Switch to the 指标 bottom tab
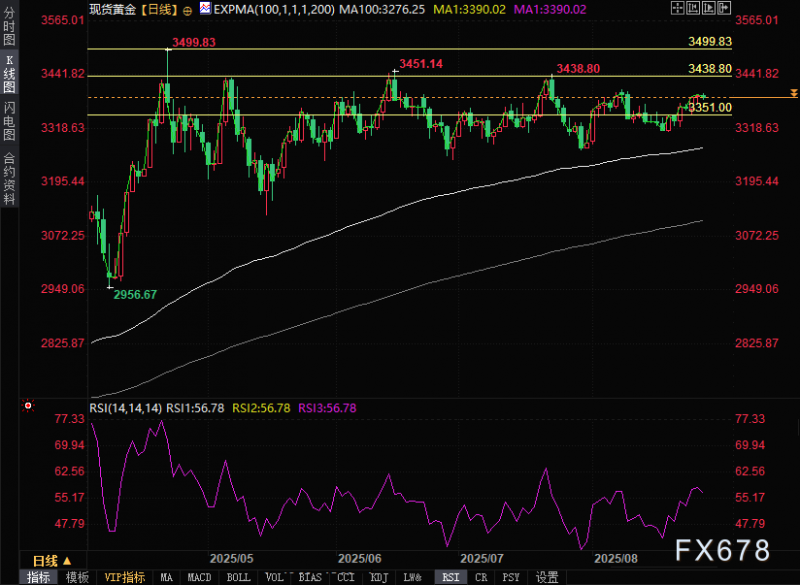 (x=38, y=577)
